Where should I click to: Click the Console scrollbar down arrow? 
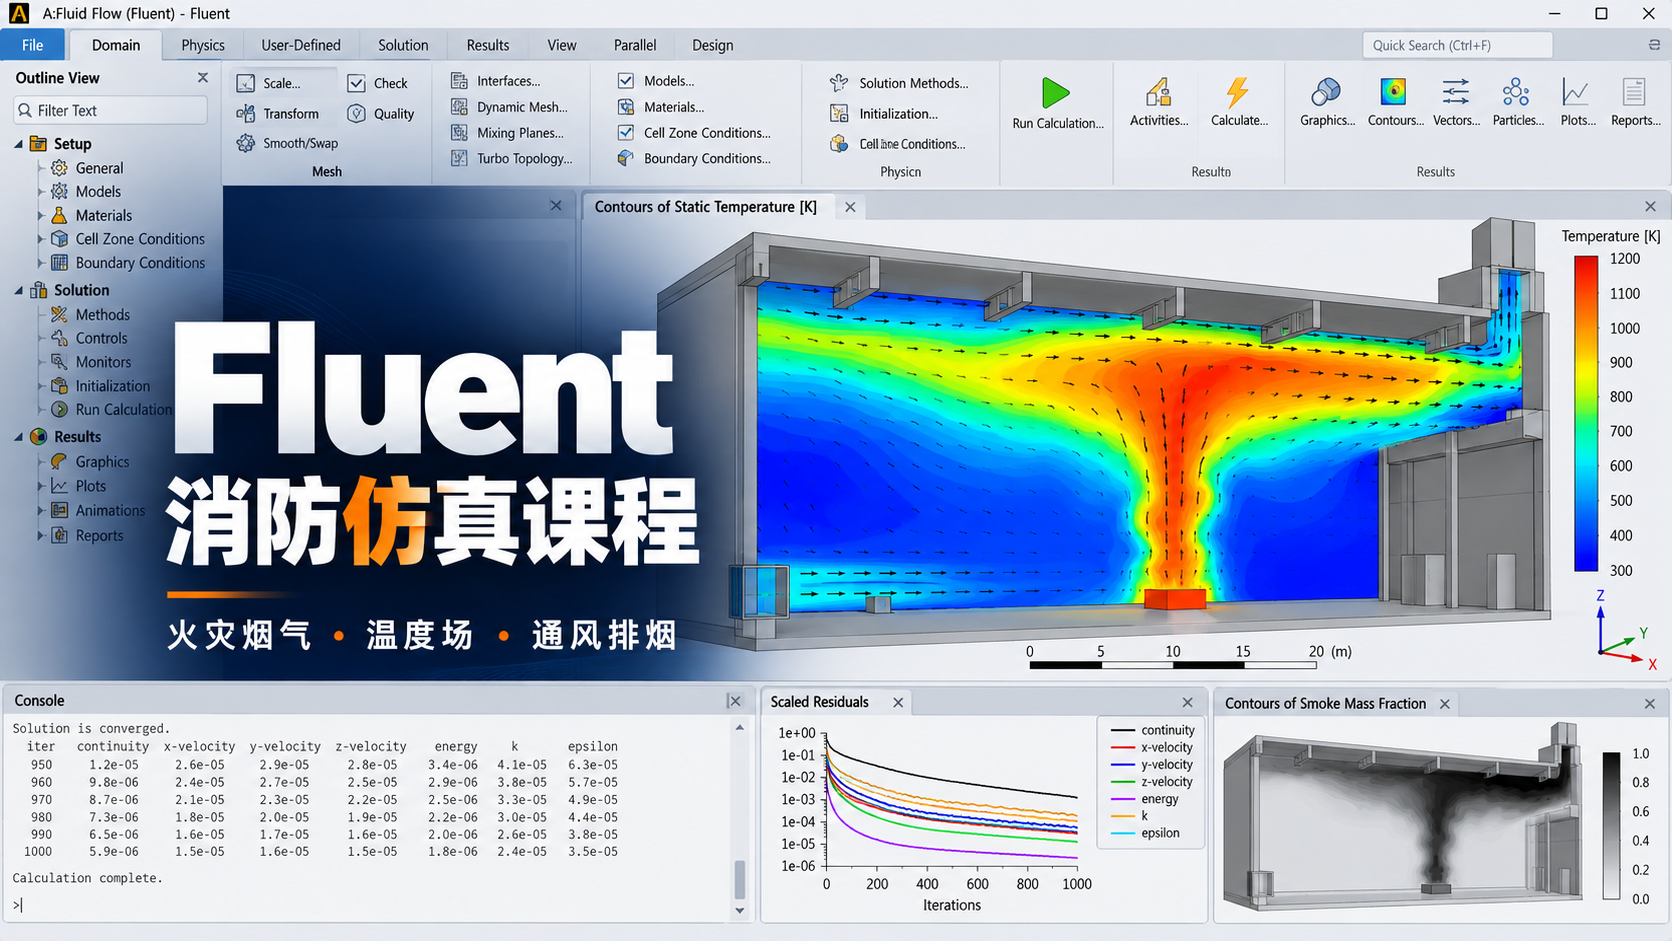tap(740, 910)
